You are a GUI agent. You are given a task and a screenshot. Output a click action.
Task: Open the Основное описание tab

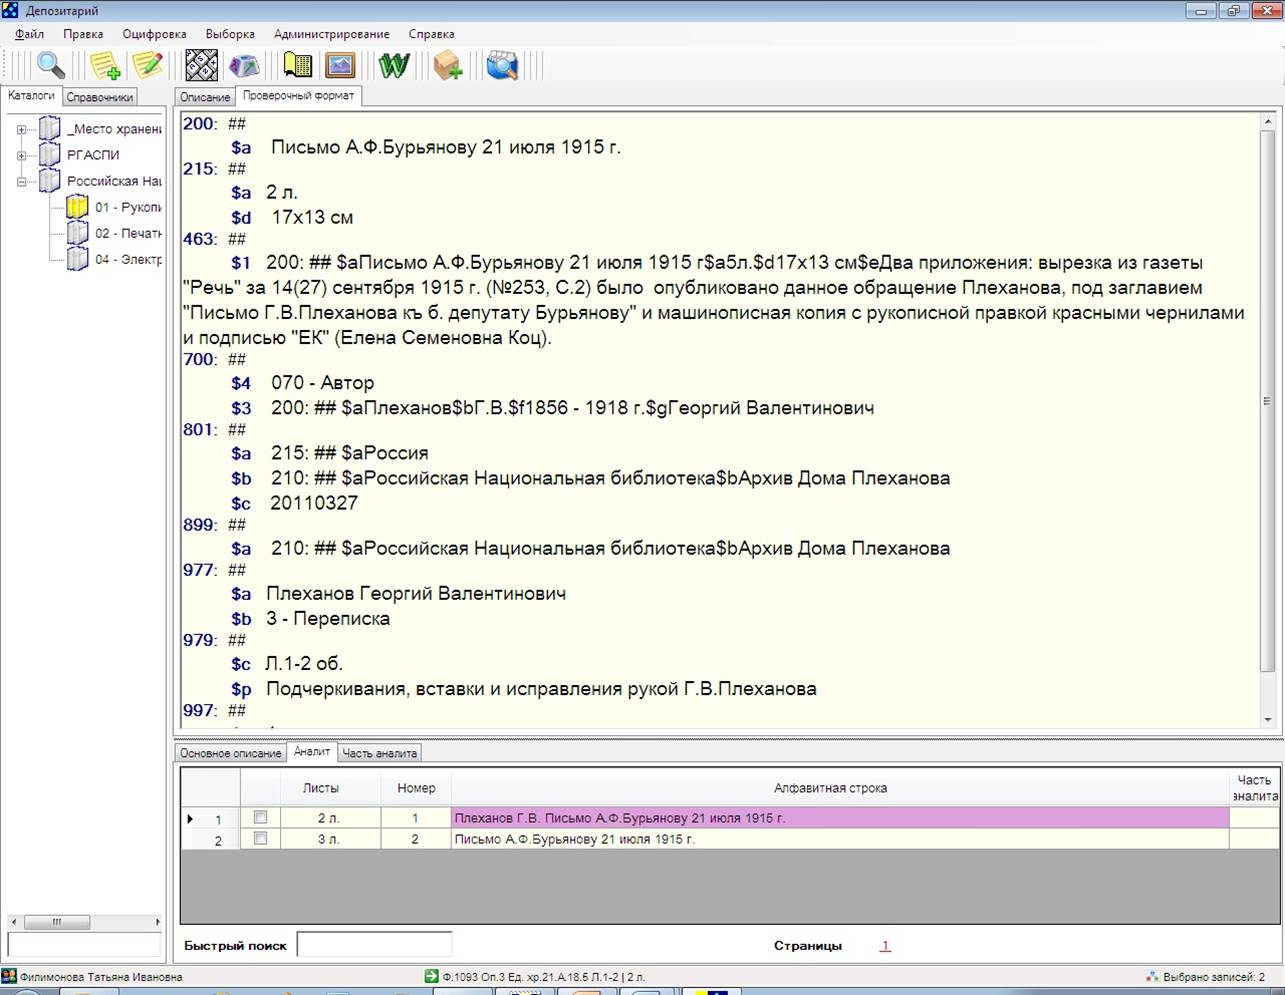coord(230,753)
